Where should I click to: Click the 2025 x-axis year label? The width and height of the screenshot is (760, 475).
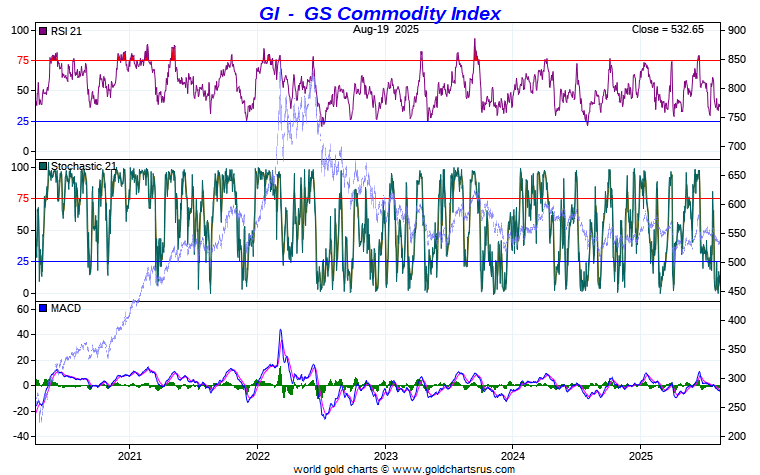pyautogui.click(x=640, y=456)
